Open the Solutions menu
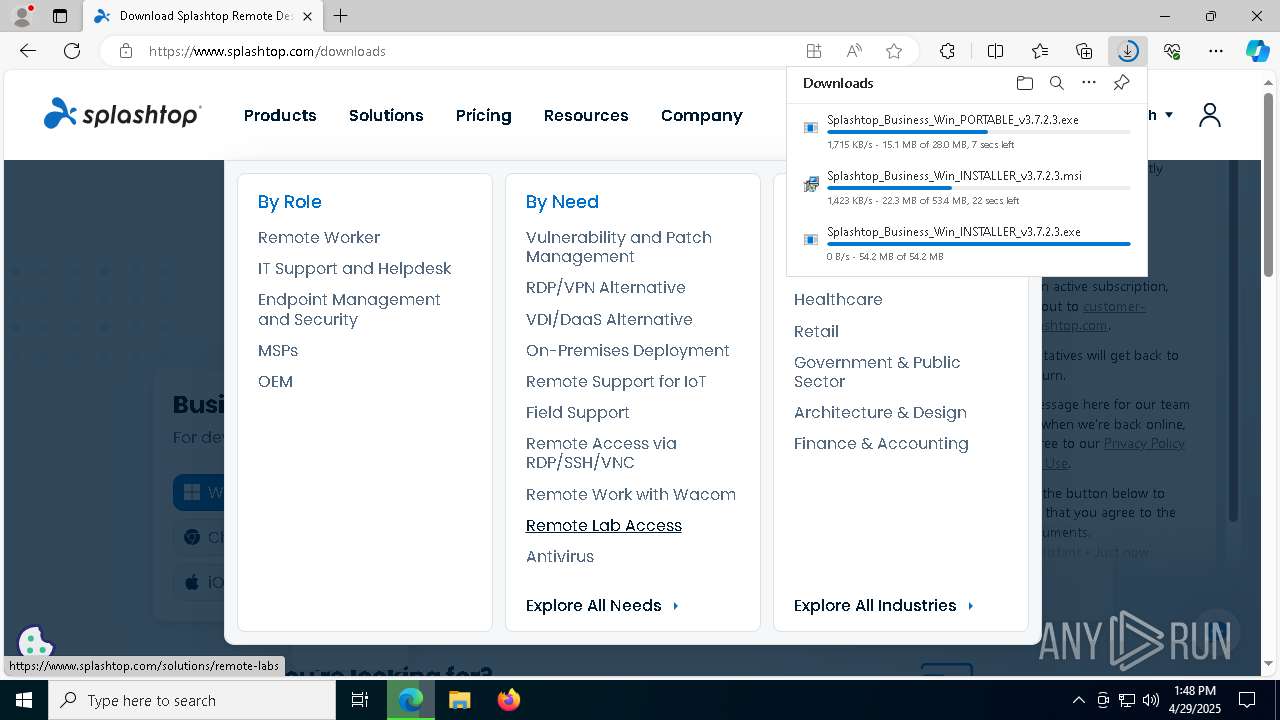The image size is (1280, 720). point(386,115)
